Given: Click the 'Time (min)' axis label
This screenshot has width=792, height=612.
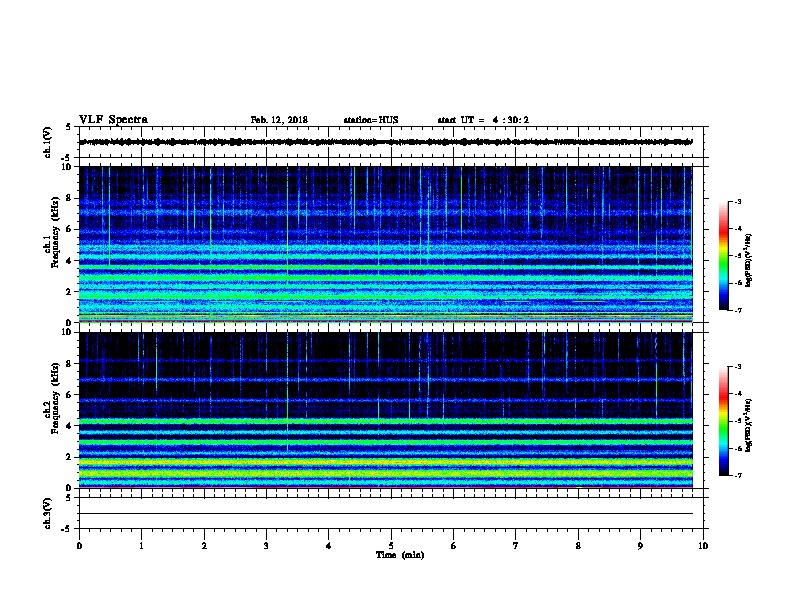Looking at the screenshot, I should (x=400, y=555).
